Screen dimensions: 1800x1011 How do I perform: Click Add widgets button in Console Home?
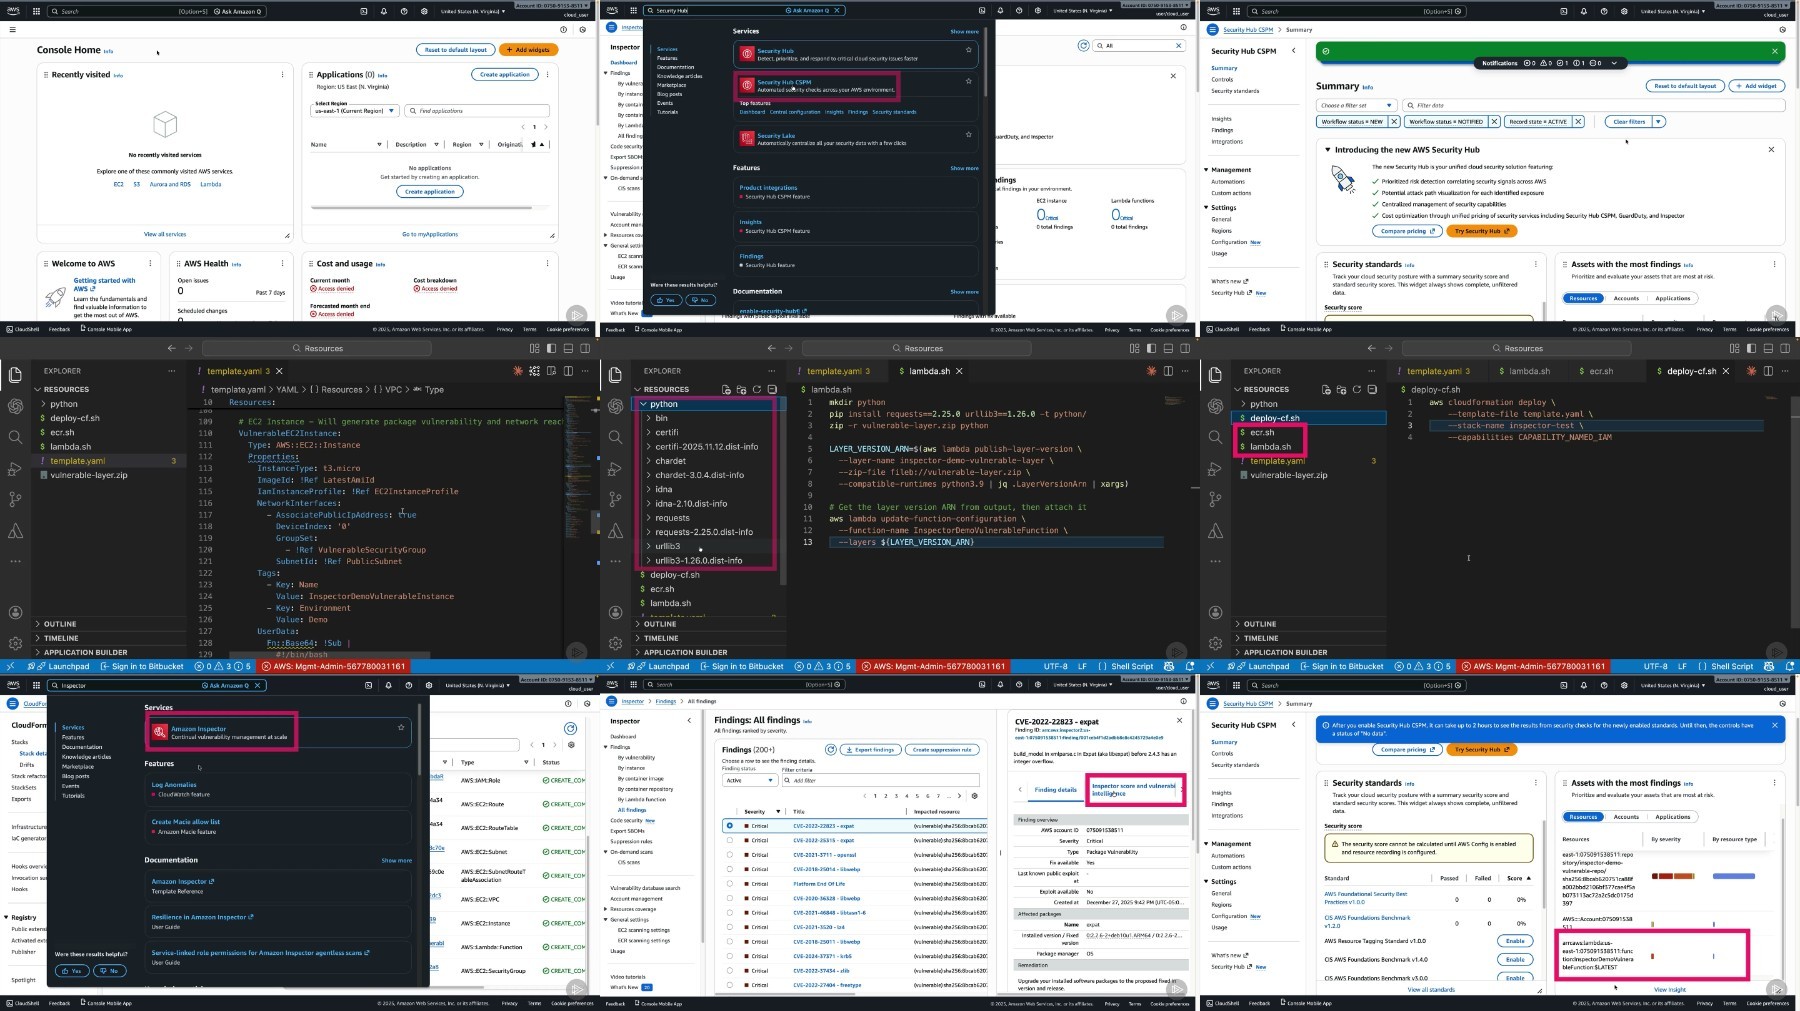point(529,50)
